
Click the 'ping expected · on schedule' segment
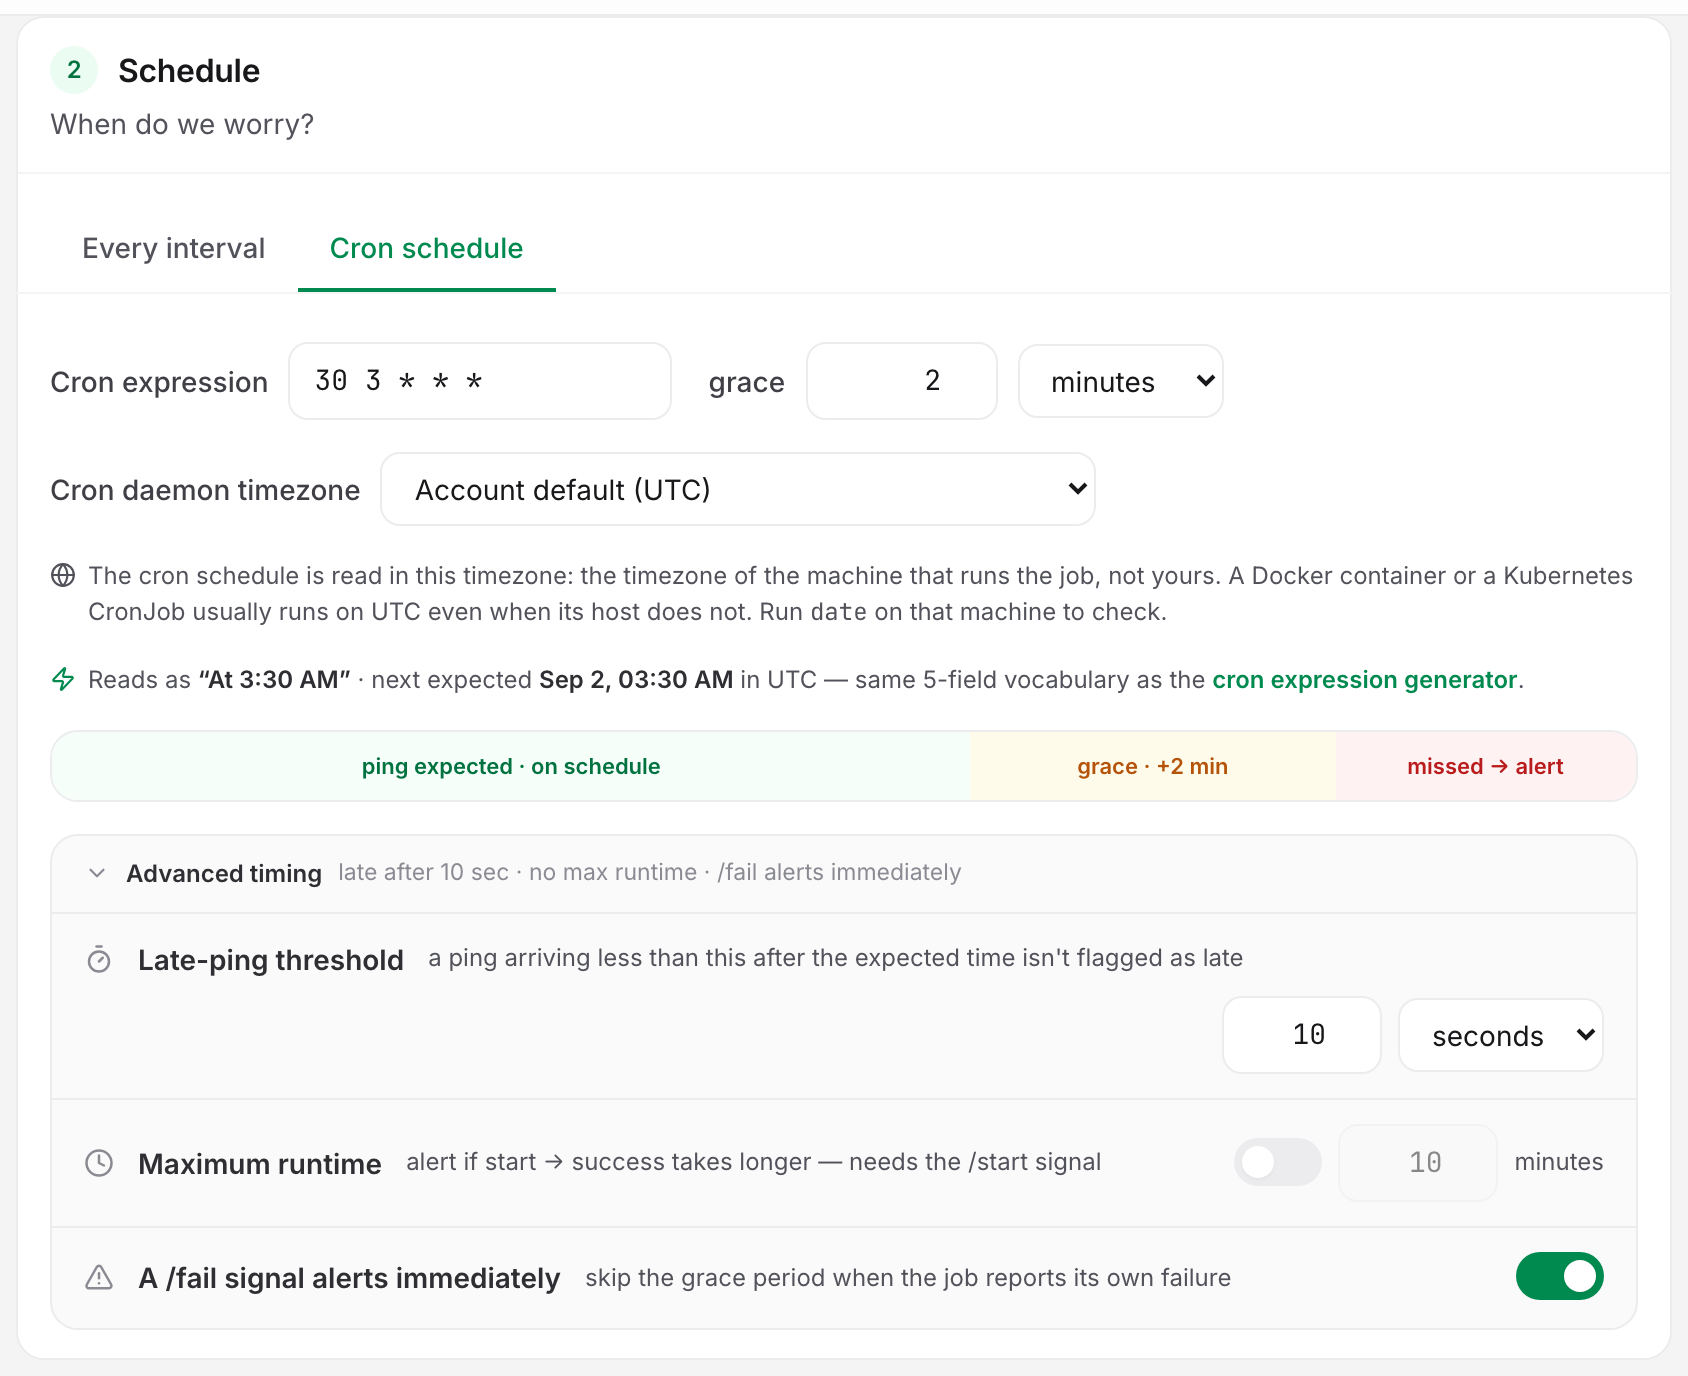tap(511, 766)
